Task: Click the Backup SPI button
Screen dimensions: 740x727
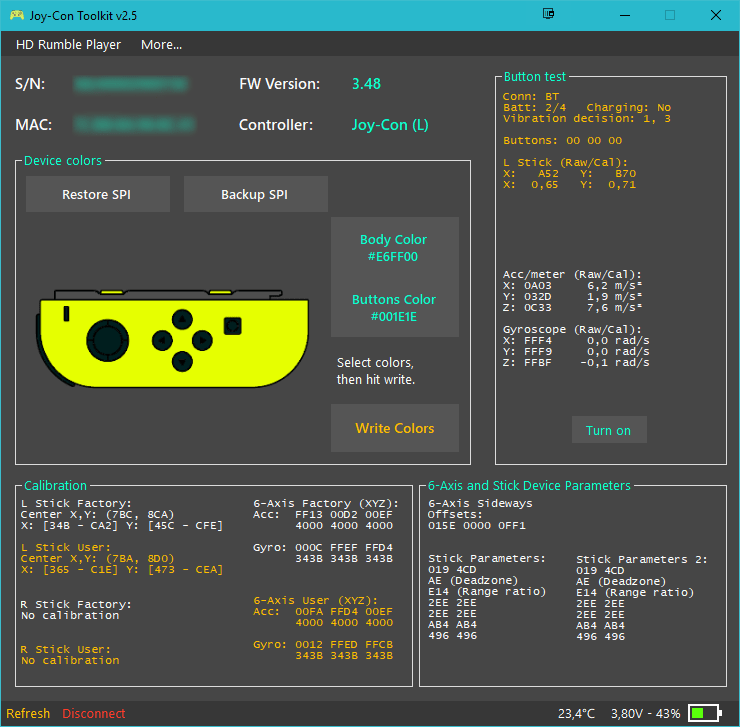Action: (256, 194)
